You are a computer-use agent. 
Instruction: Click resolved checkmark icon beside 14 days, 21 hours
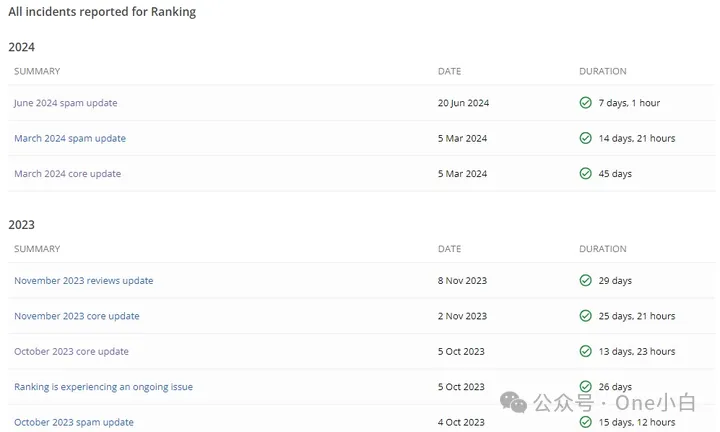pos(585,138)
